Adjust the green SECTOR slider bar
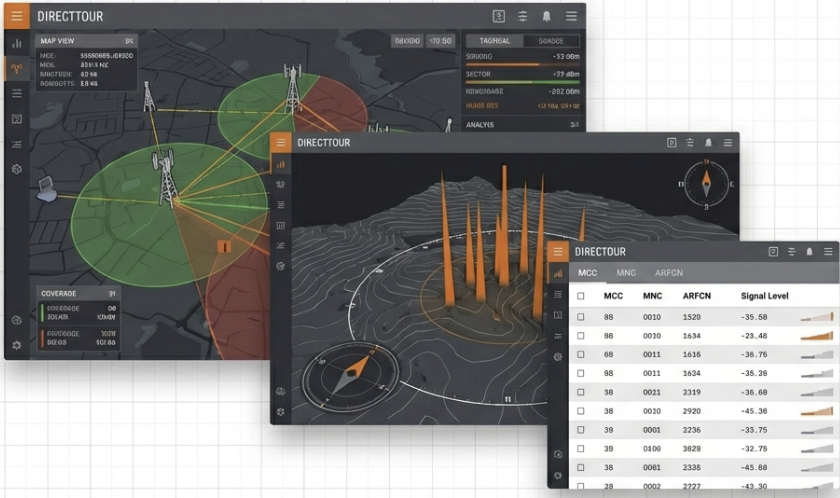The image size is (840, 498). click(x=522, y=82)
